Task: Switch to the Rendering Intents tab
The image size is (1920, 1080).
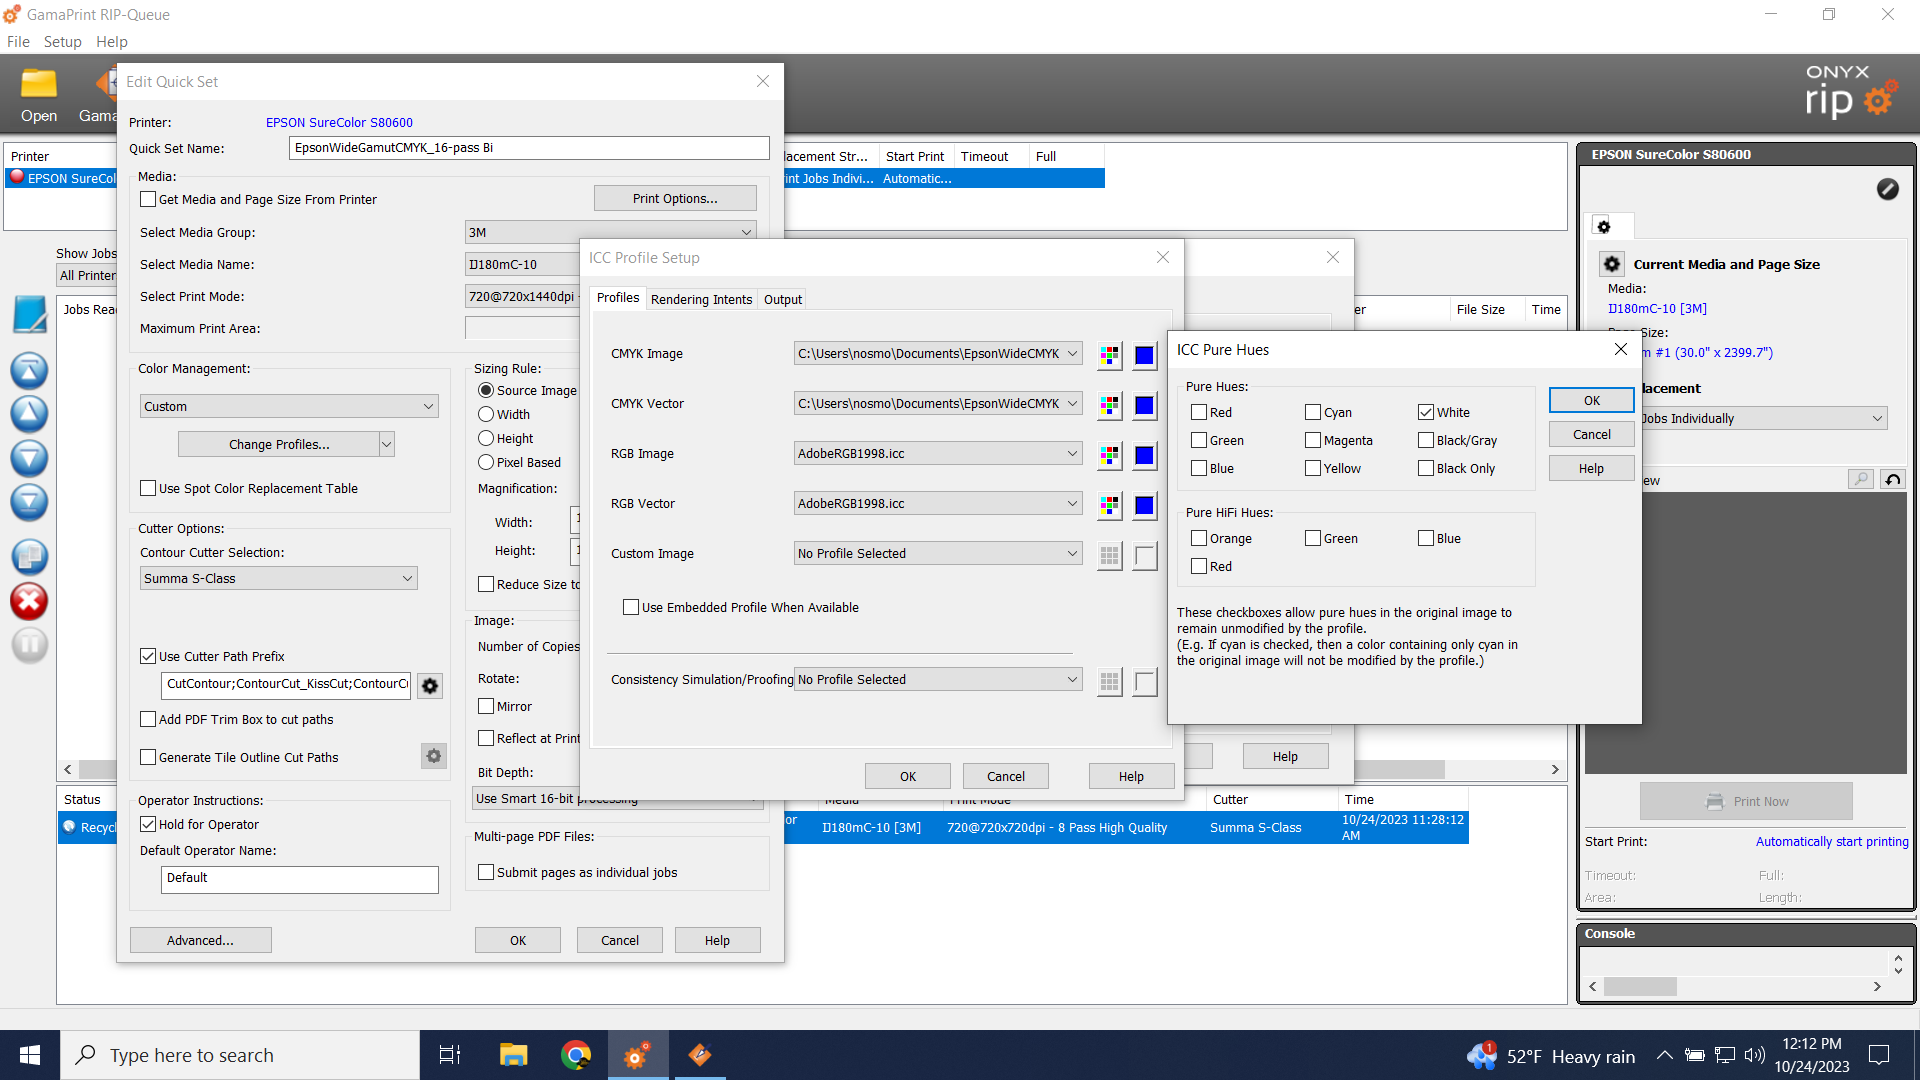Action: tap(701, 299)
